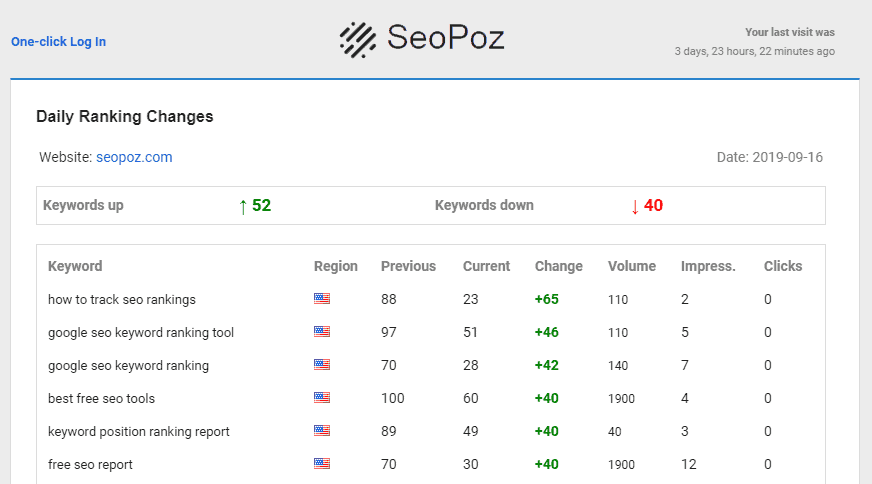Click previous rank 100
Screen dimensions: 872x484
pyautogui.click(x=393, y=398)
